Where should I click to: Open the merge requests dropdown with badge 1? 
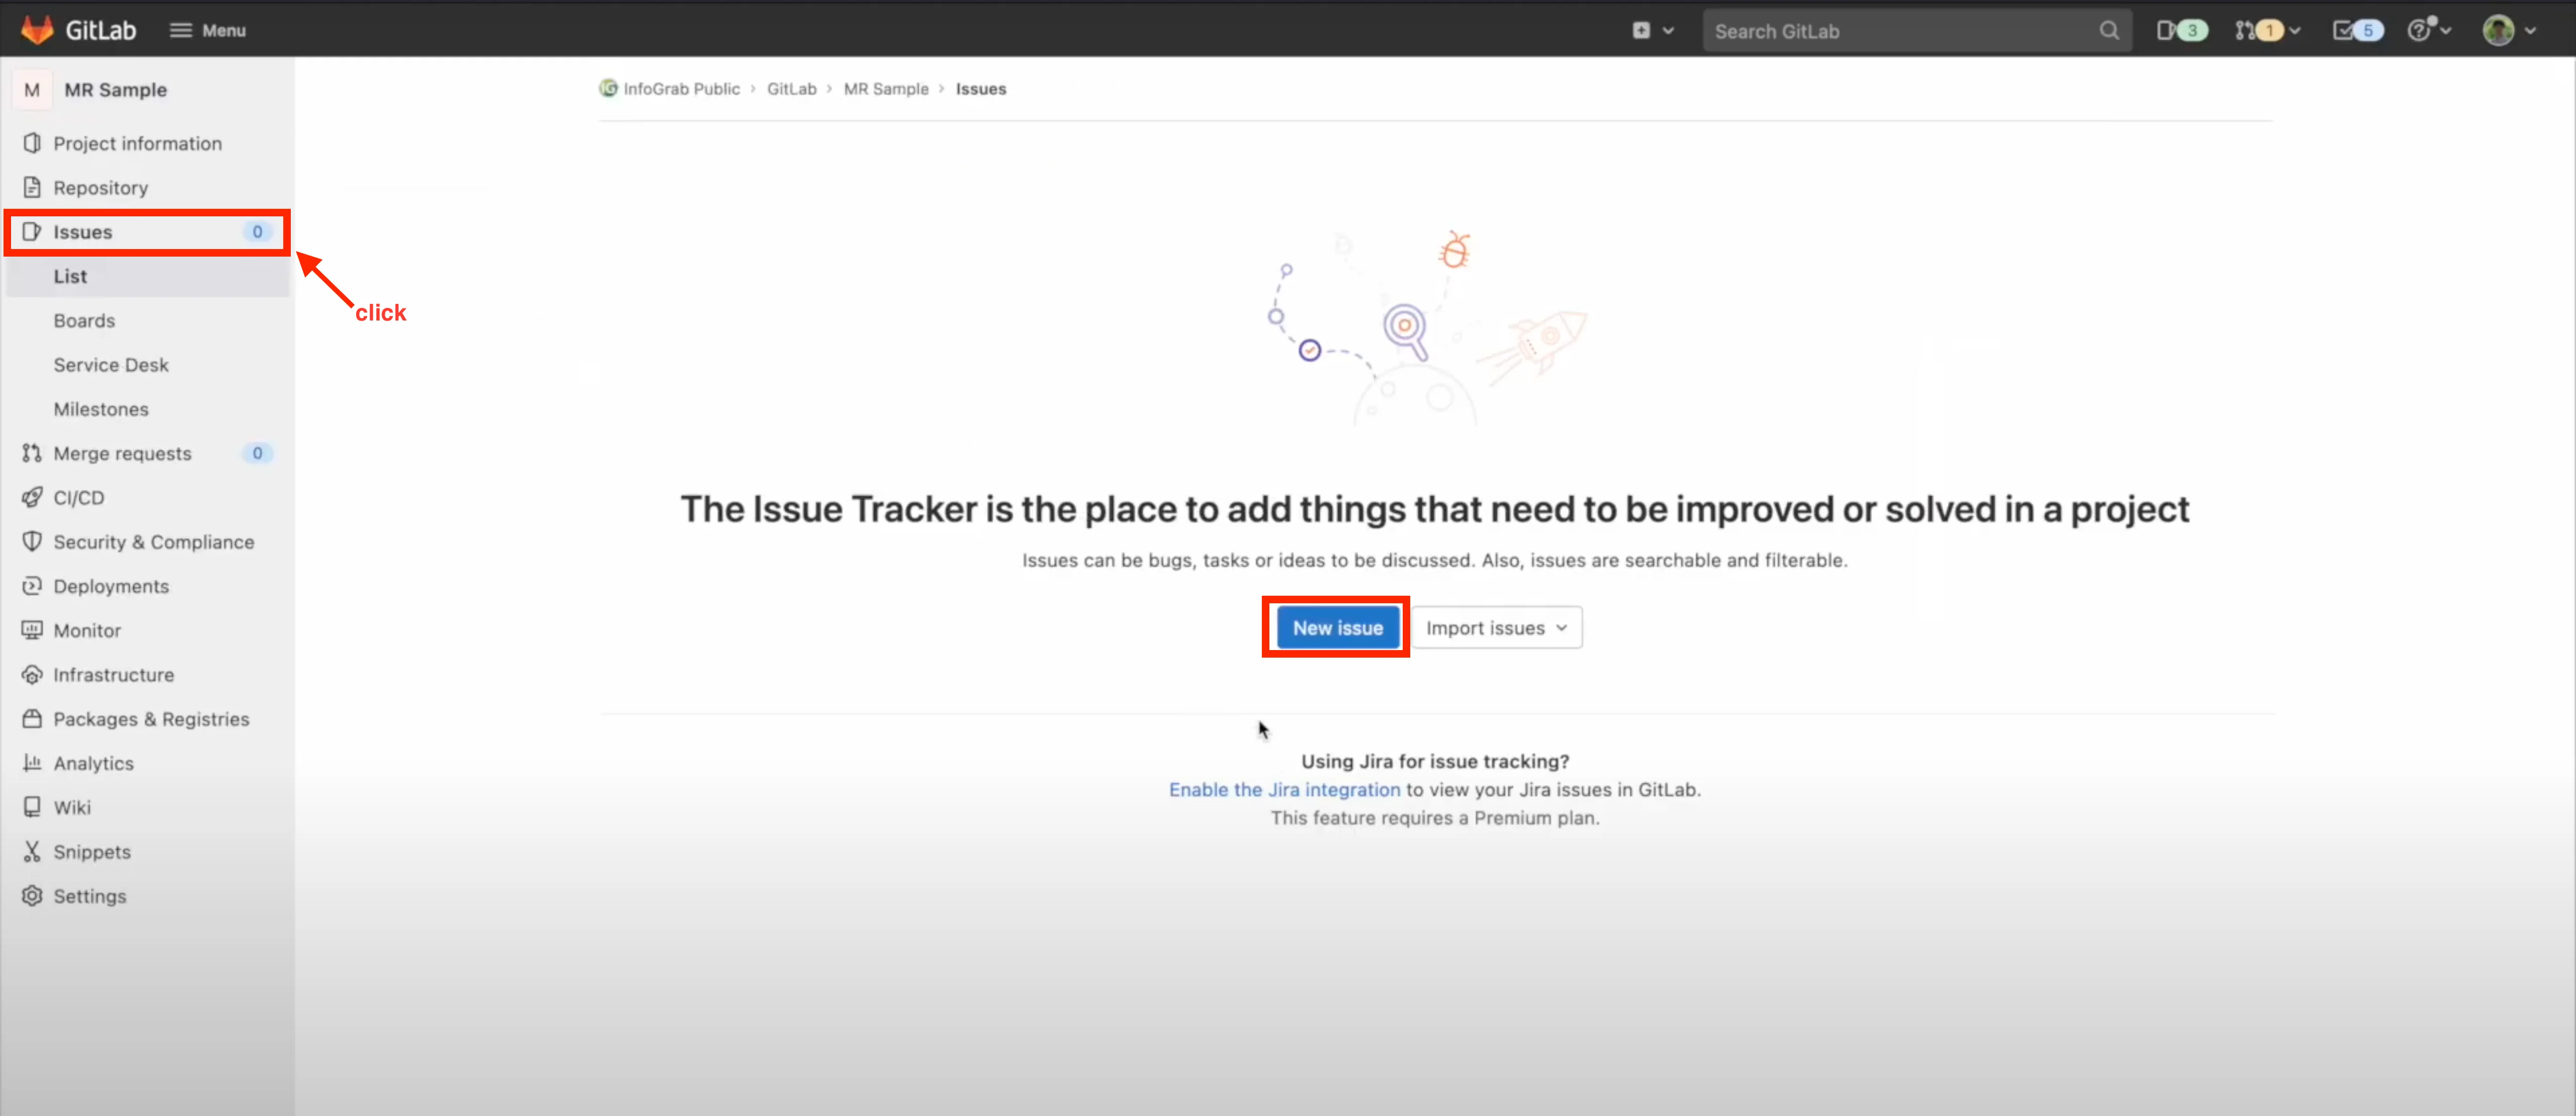pyautogui.click(x=2266, y=30)
